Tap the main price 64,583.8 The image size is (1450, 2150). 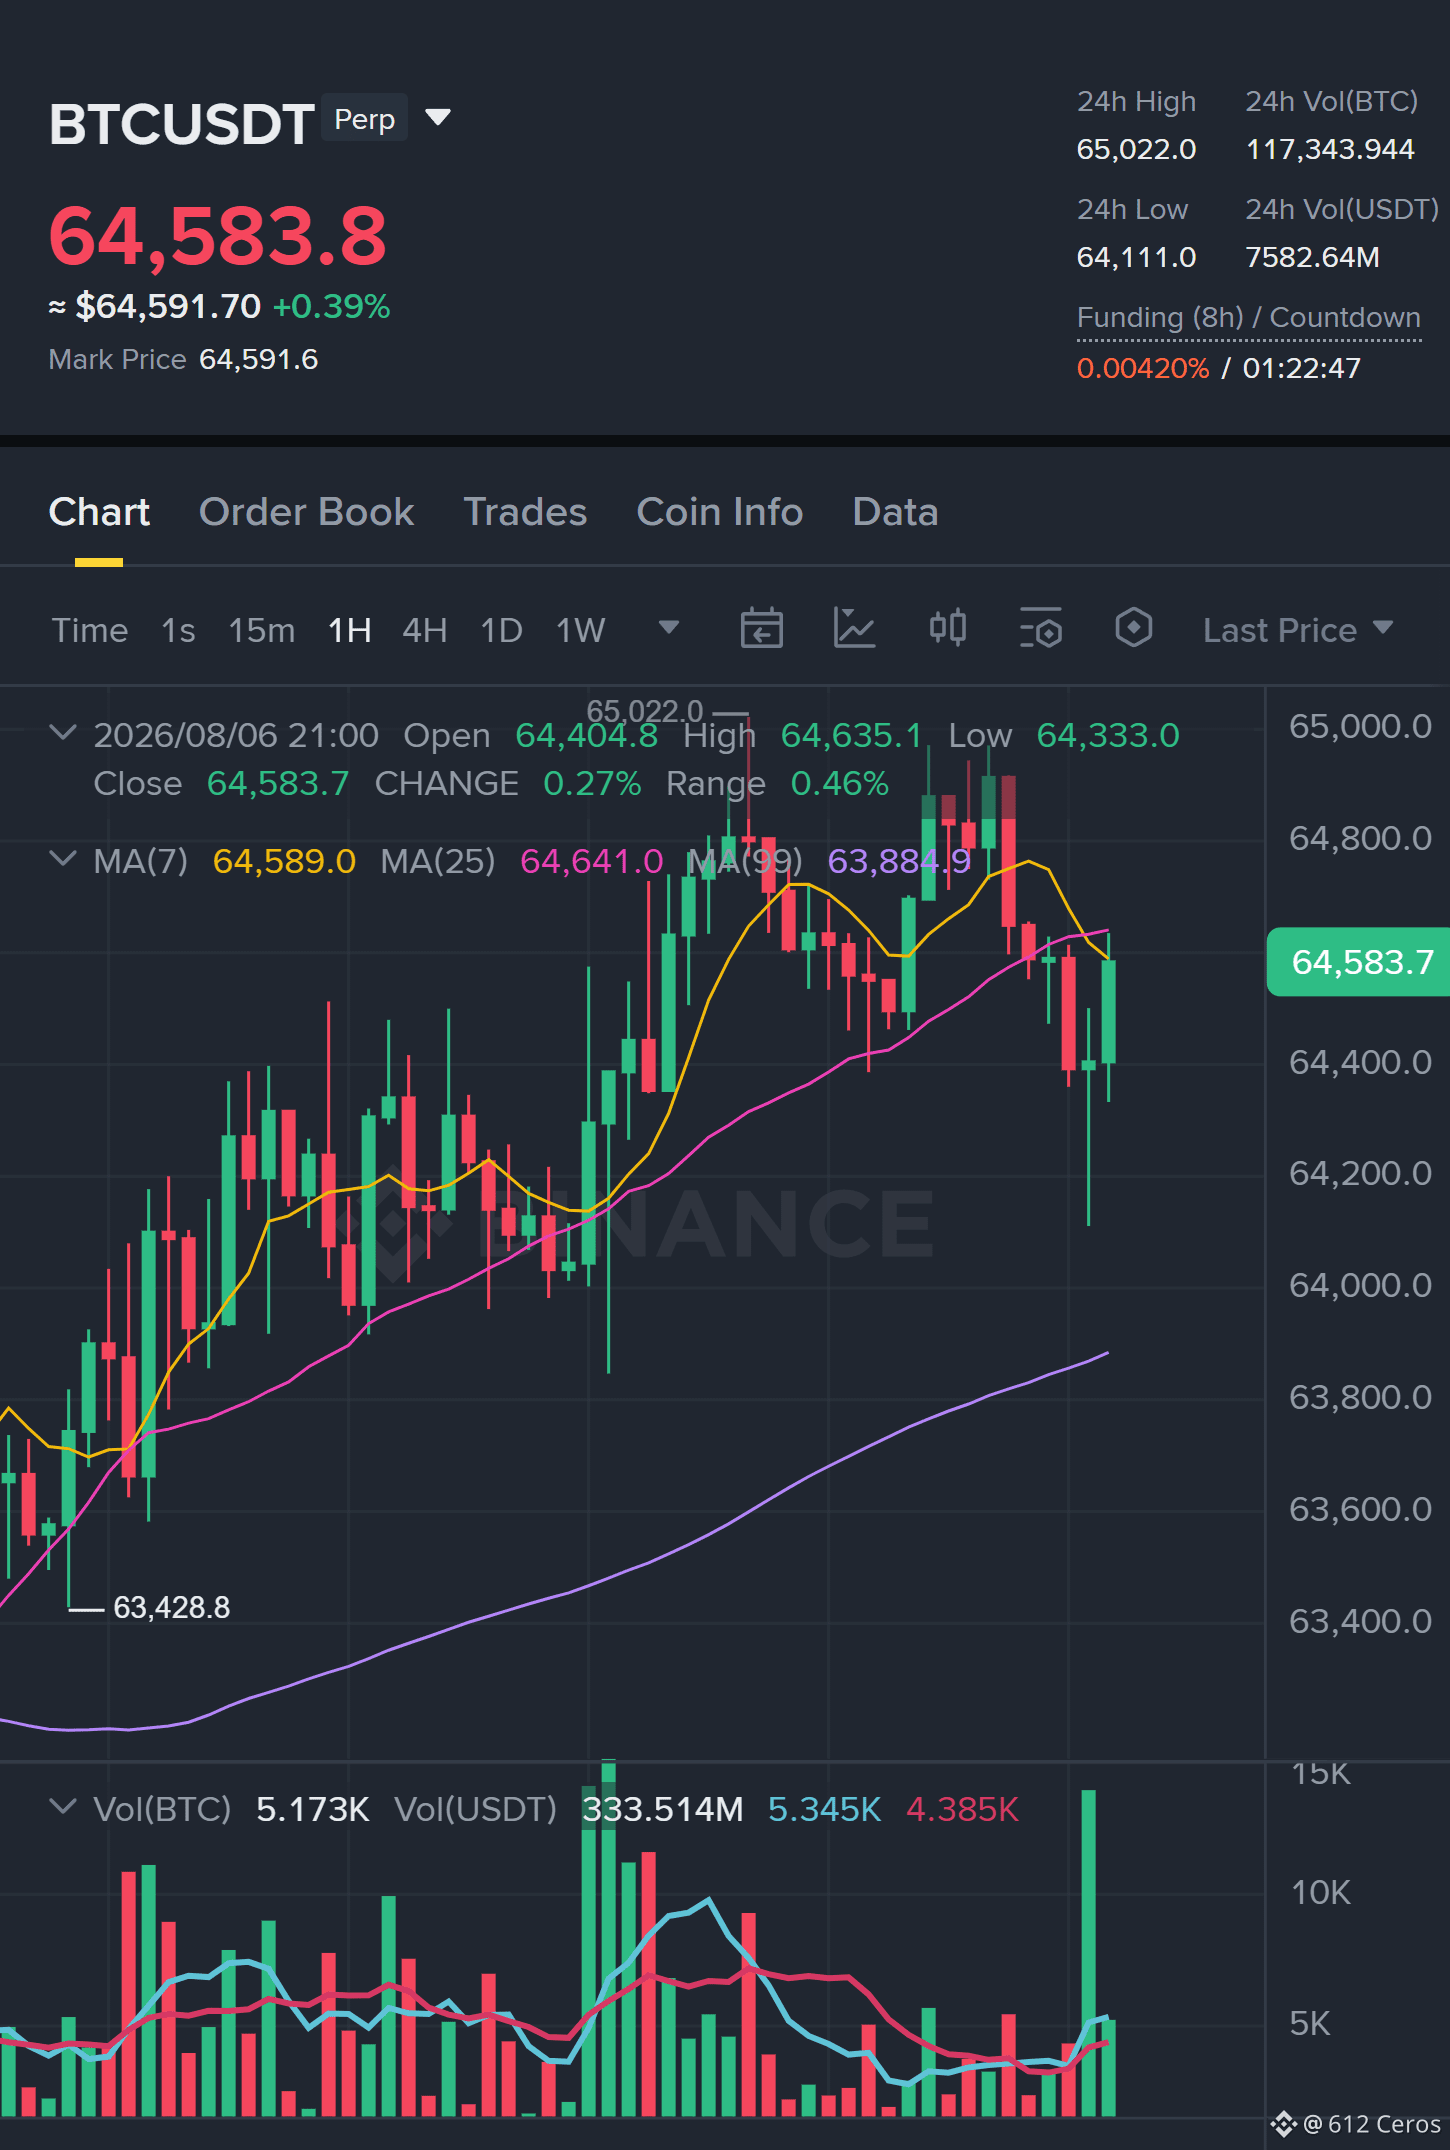(x=218, y=236)
